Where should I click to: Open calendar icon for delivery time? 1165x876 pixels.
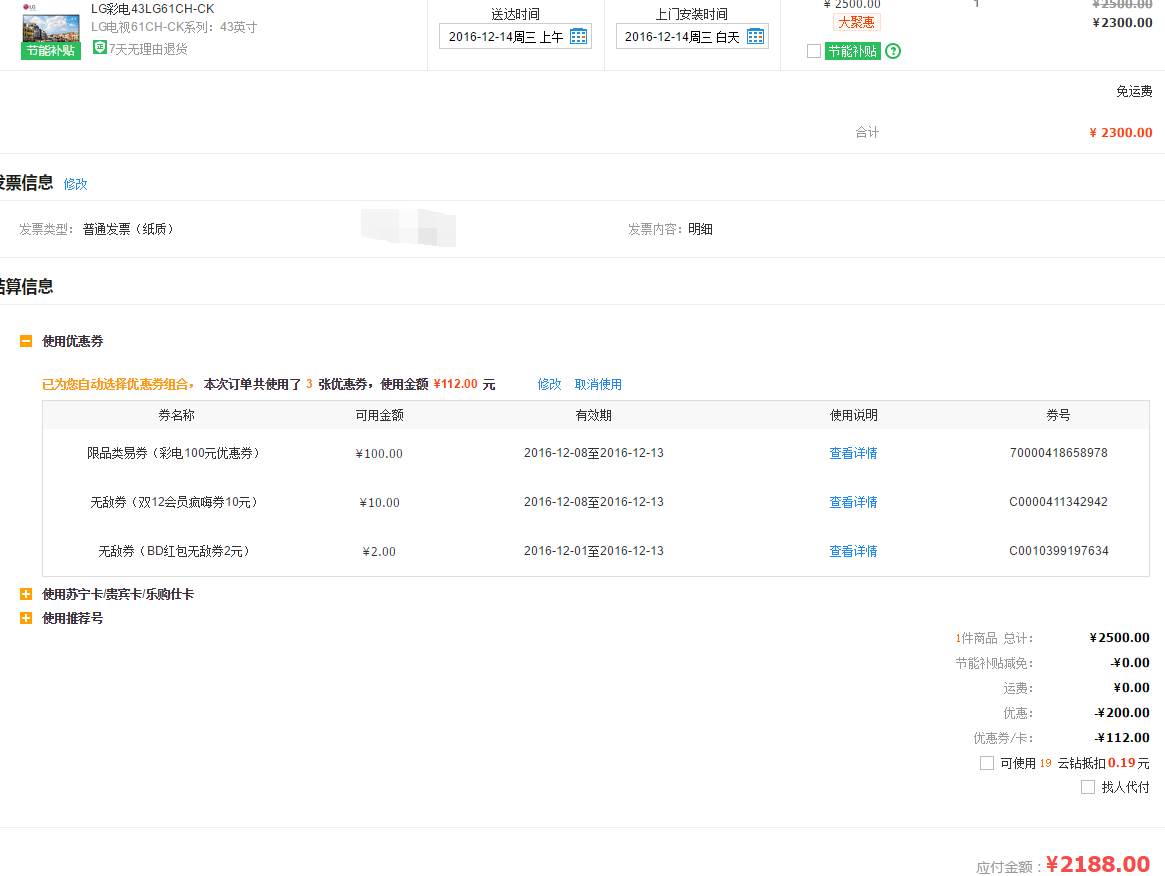click(x=578, y=36)
